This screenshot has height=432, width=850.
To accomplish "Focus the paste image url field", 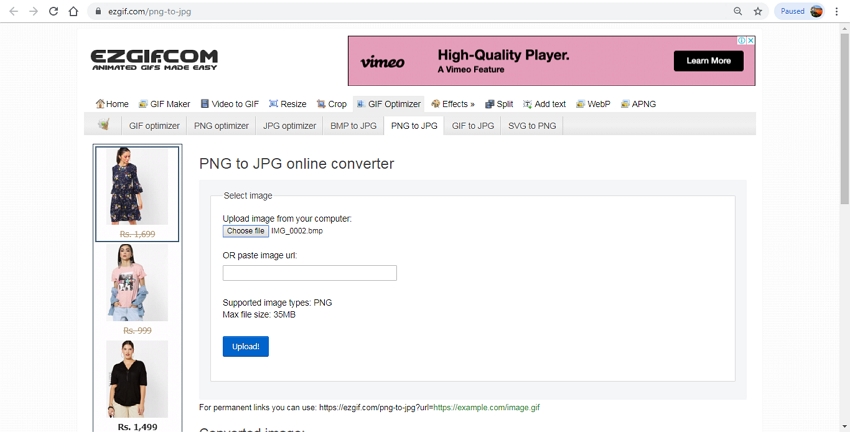I will (x=309, y=273).
